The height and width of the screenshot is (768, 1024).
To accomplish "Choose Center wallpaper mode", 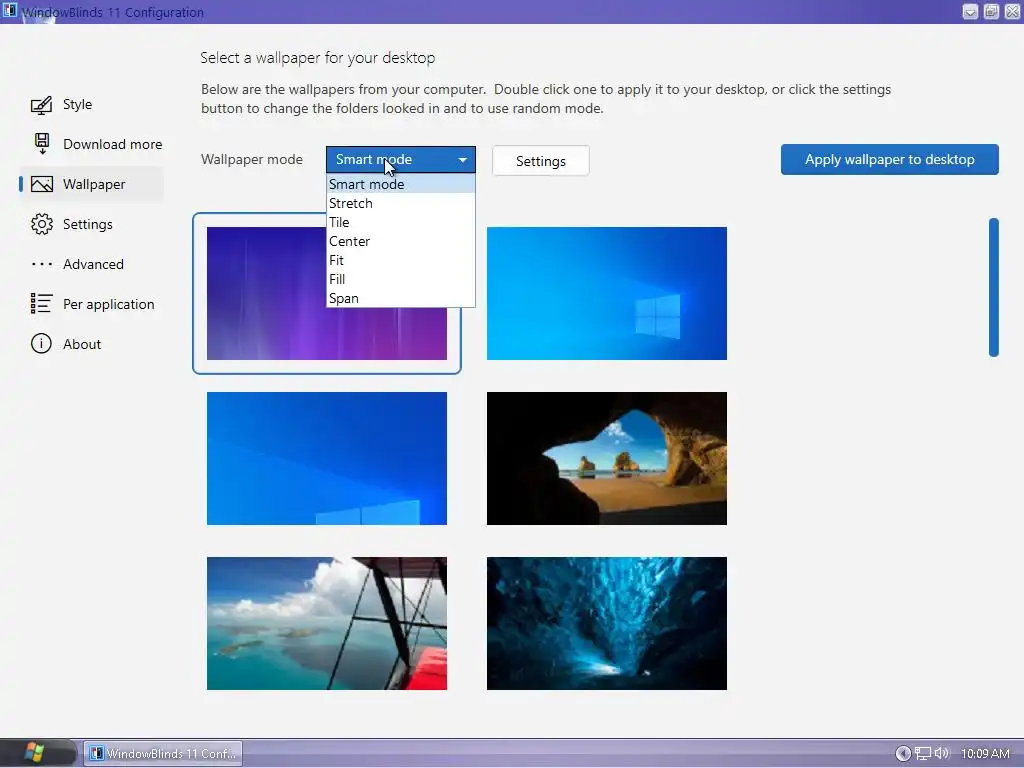I will click(400, 241).
